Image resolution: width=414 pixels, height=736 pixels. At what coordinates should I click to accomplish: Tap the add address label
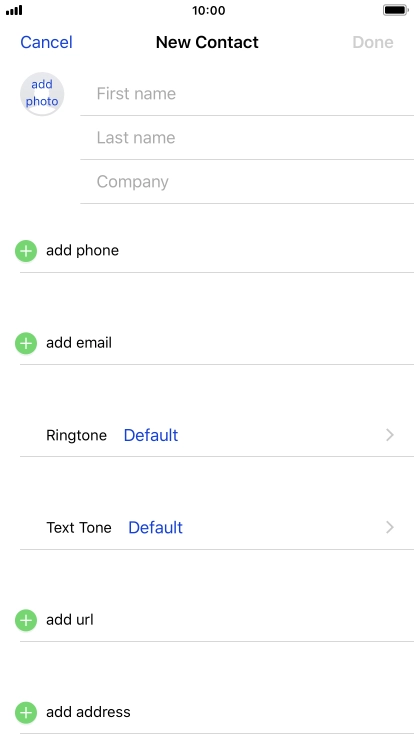click(x=88, y=713)
